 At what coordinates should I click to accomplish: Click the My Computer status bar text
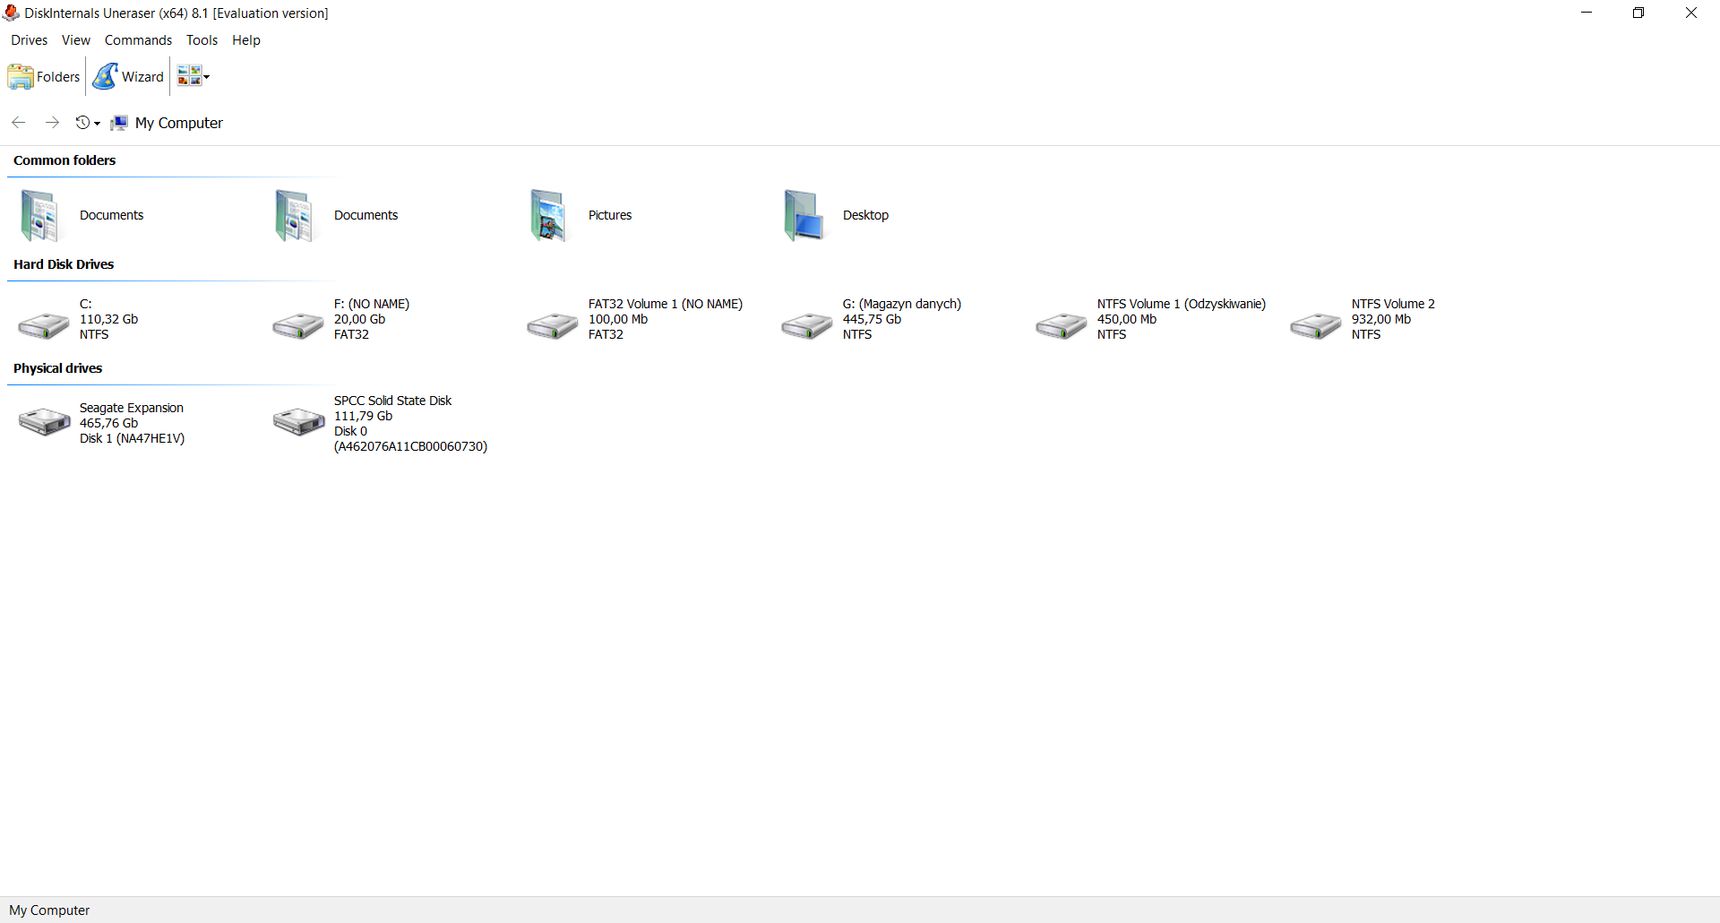click(x=50, y=910)
